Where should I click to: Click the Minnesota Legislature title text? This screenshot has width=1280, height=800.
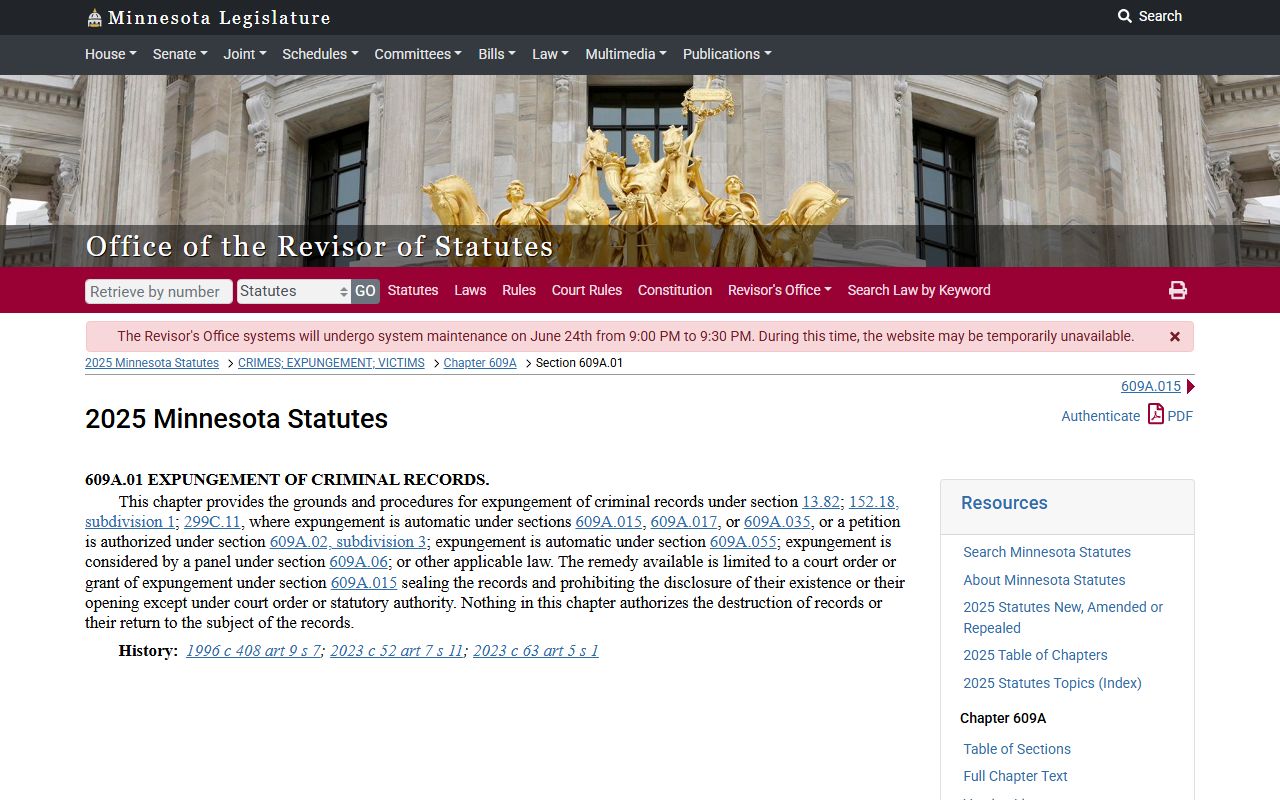(x=219, y=18)
